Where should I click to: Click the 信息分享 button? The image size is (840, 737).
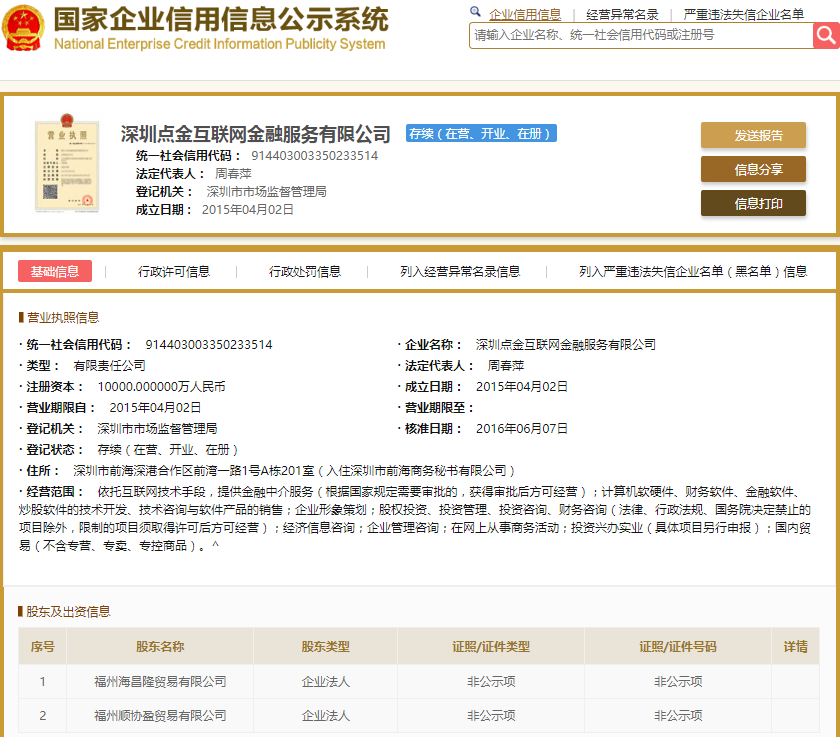click(753, 170)
